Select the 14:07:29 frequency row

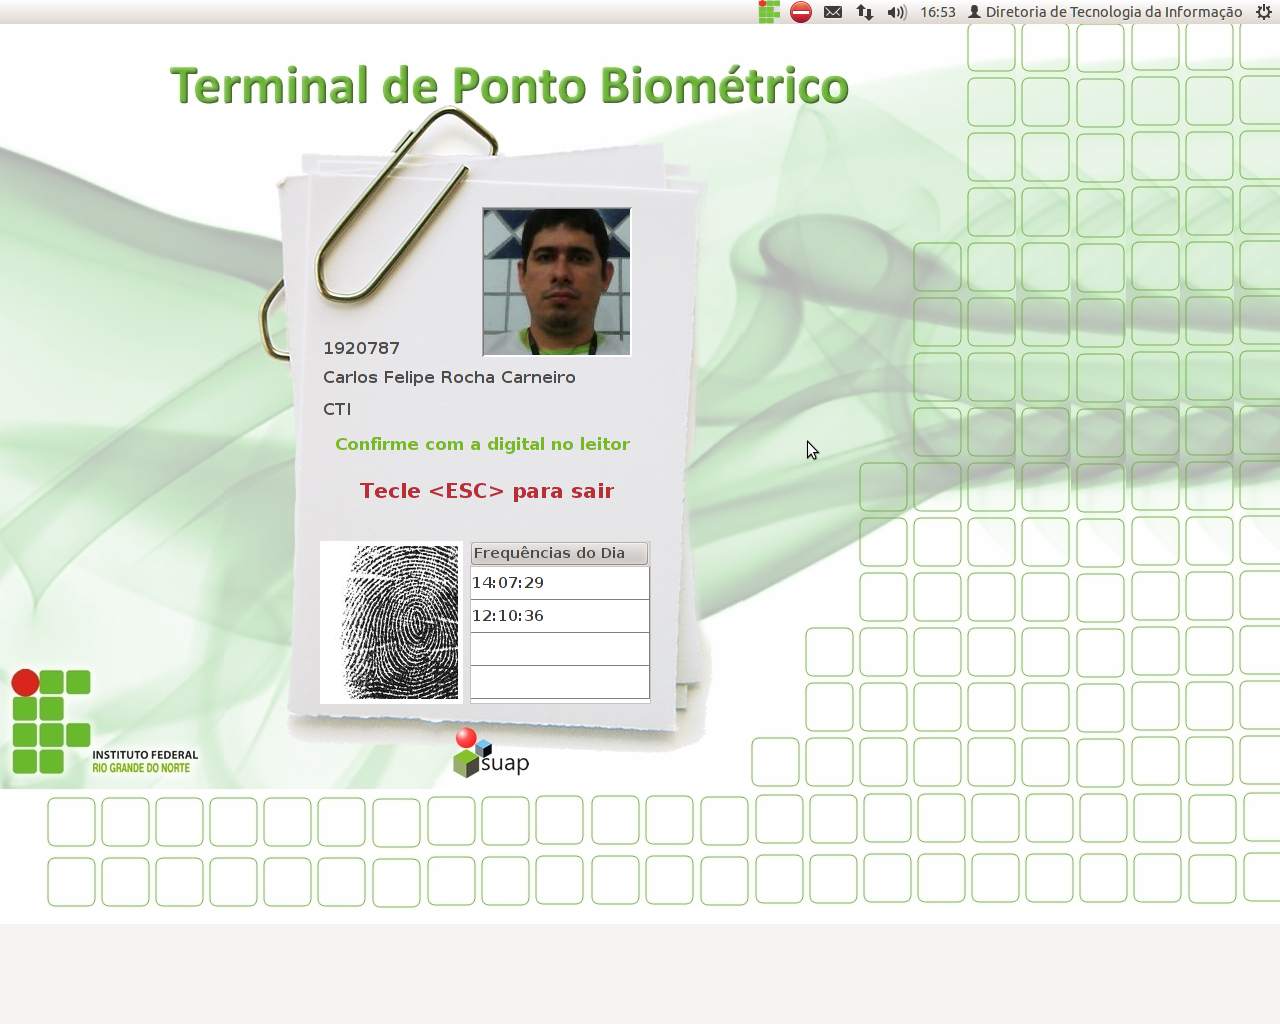559,583
